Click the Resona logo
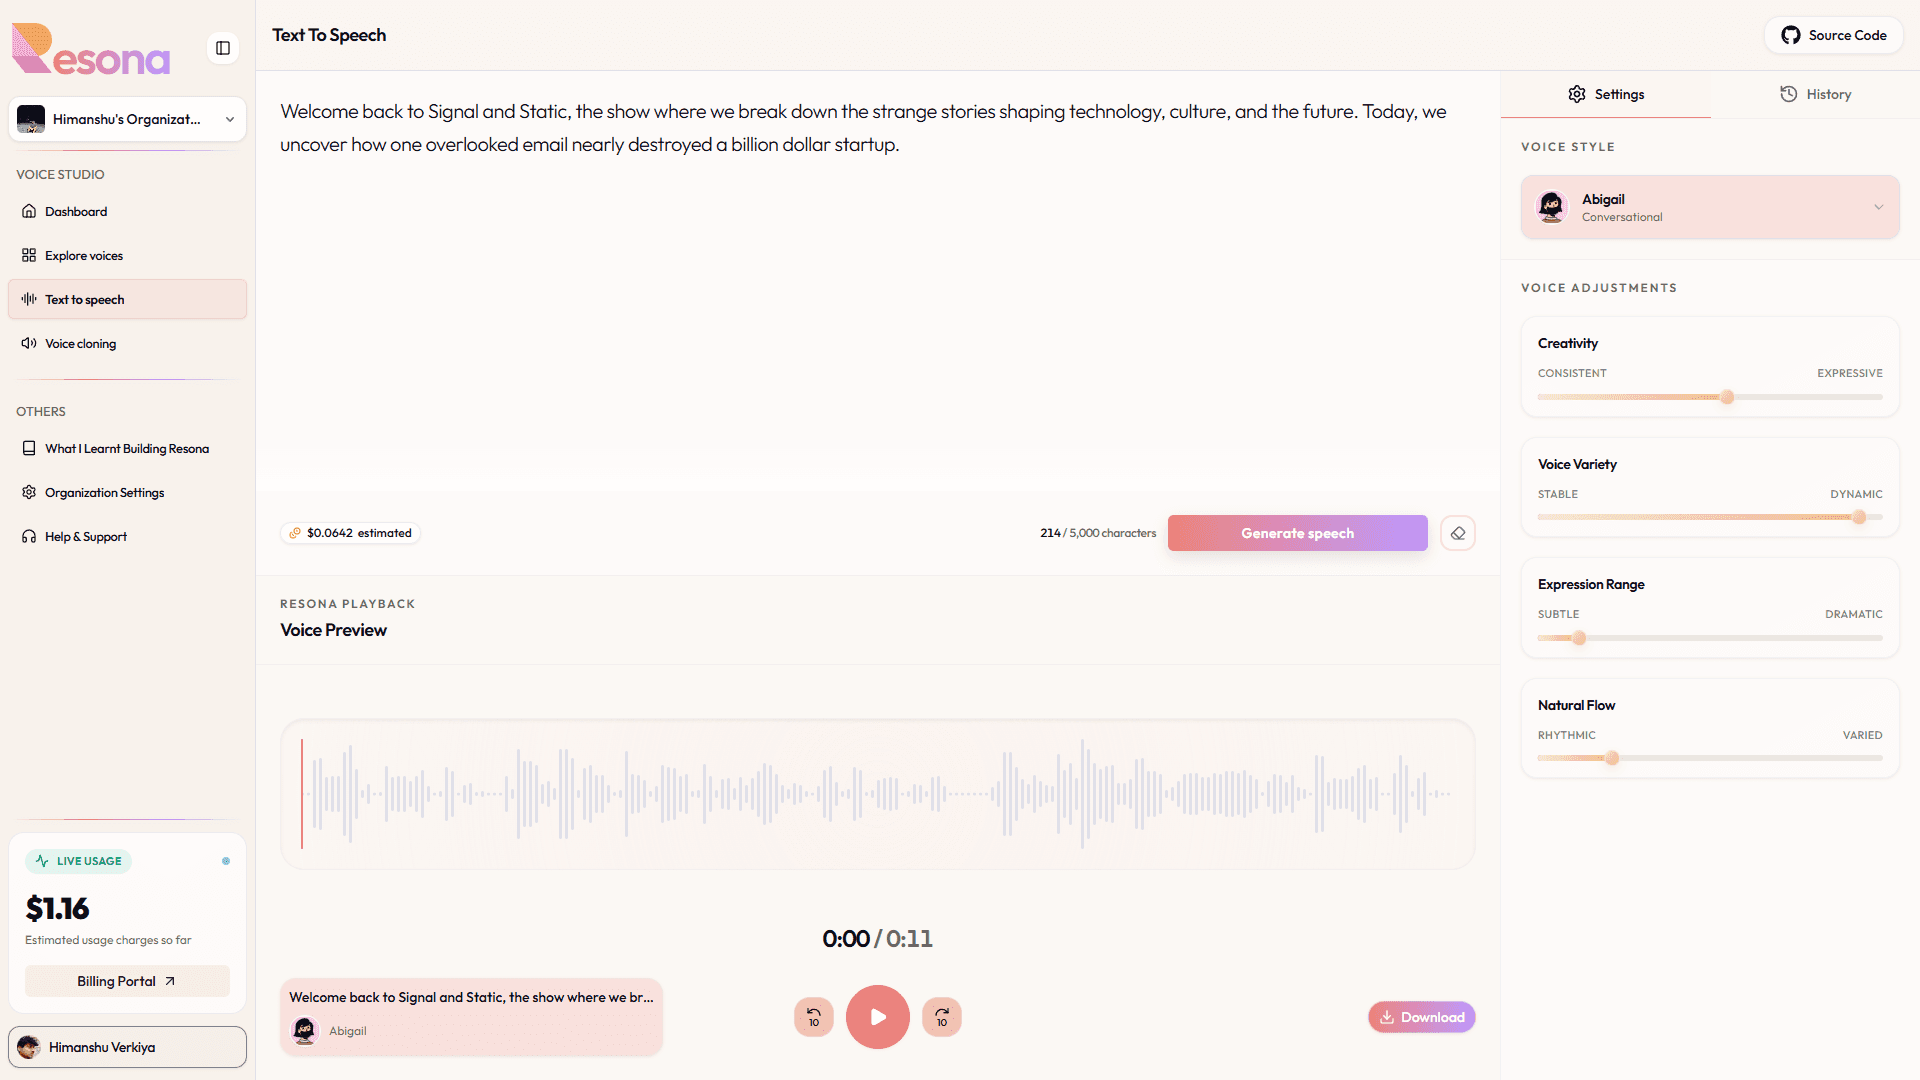Image resolution: width=1920 pixels, height=1080 pixels. 91,49
